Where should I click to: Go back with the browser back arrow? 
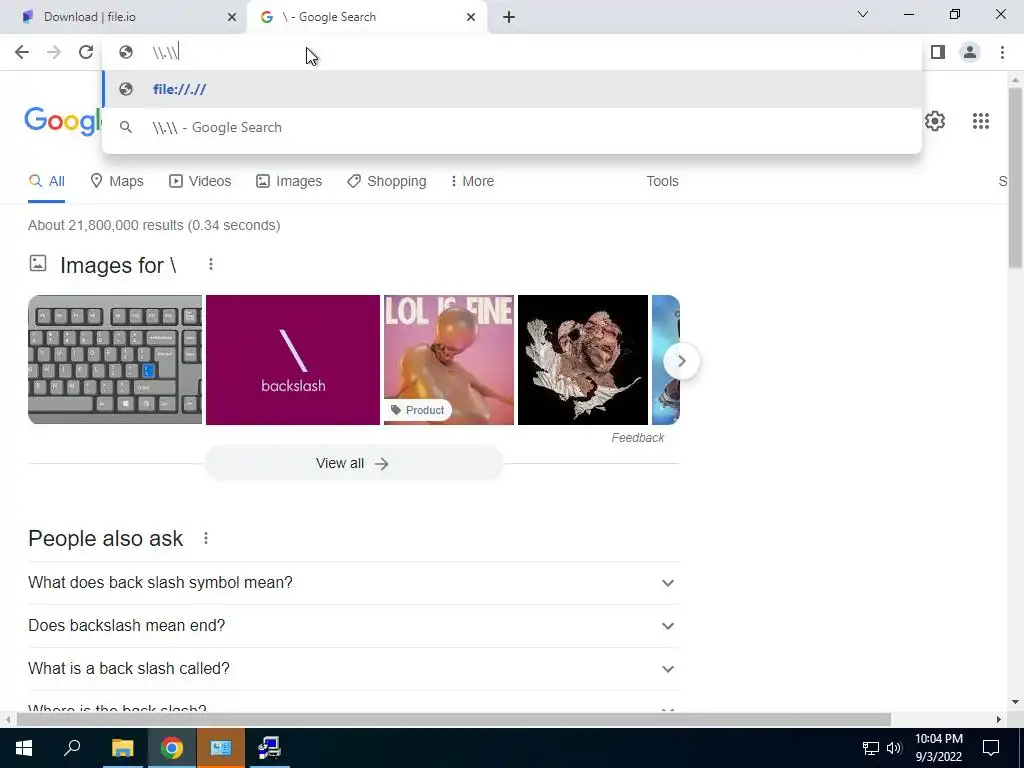pyautogui.click(x=22, y=52)
